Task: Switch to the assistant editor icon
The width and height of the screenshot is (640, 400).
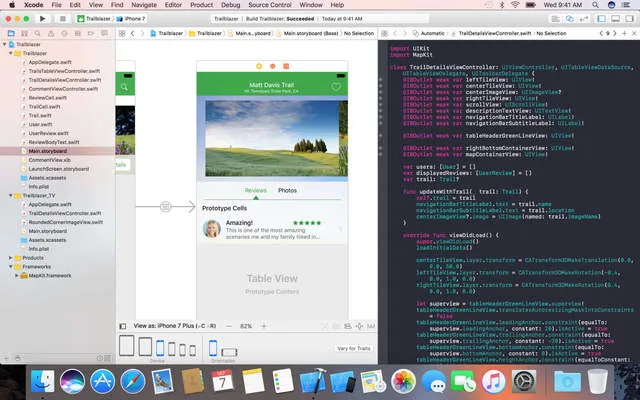Action: (570, 19)
